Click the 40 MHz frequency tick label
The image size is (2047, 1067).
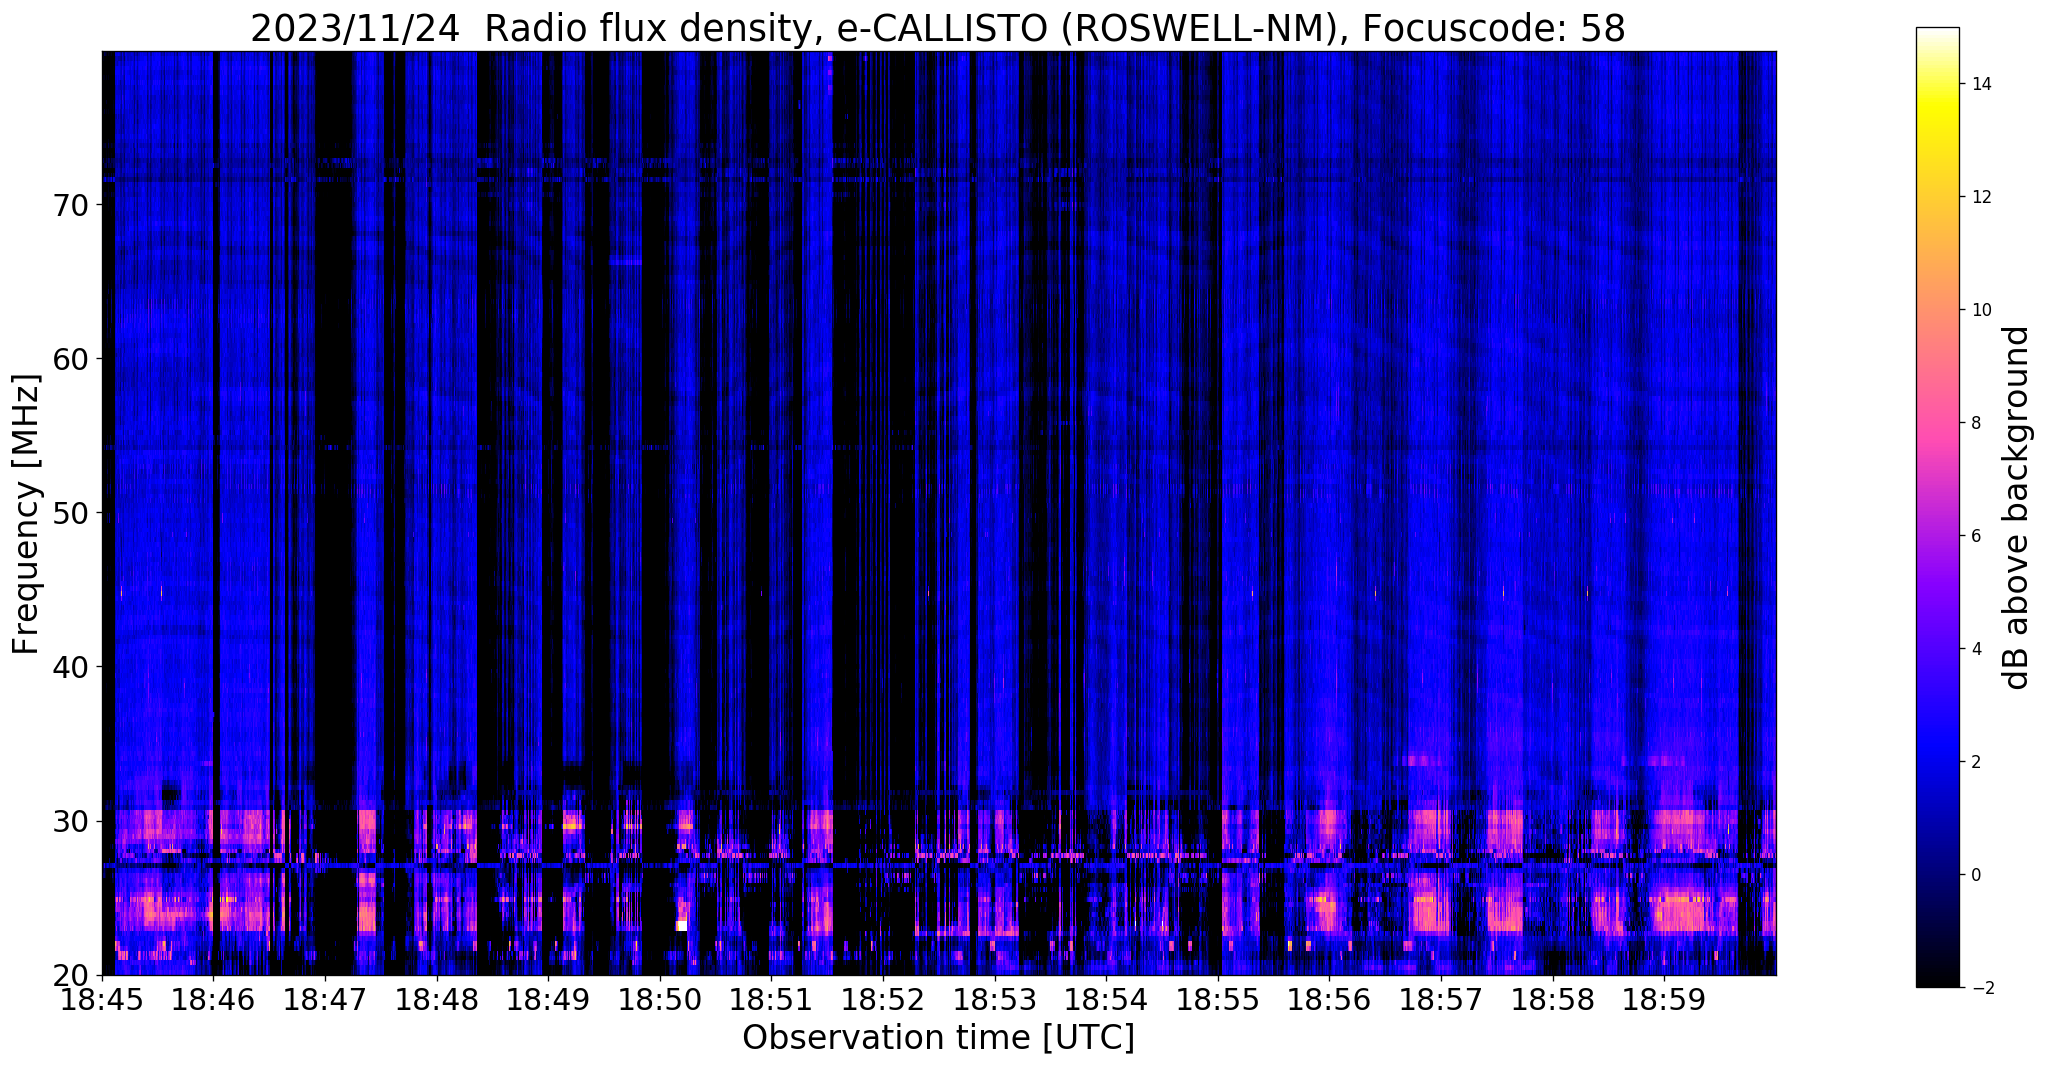click(70, 667)
